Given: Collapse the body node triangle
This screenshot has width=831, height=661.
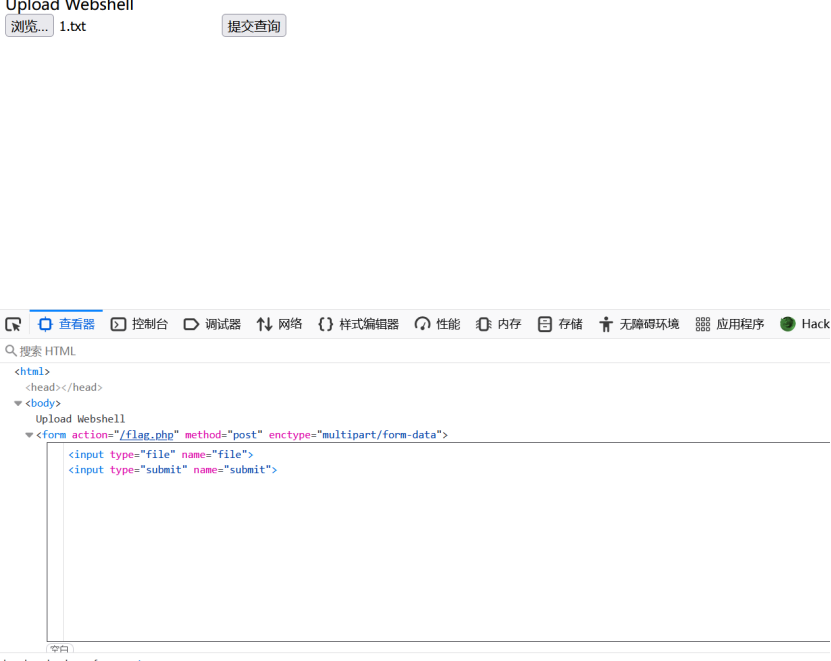Looking at the screenshot, I should pyautogui.click(x=18, y=403).
